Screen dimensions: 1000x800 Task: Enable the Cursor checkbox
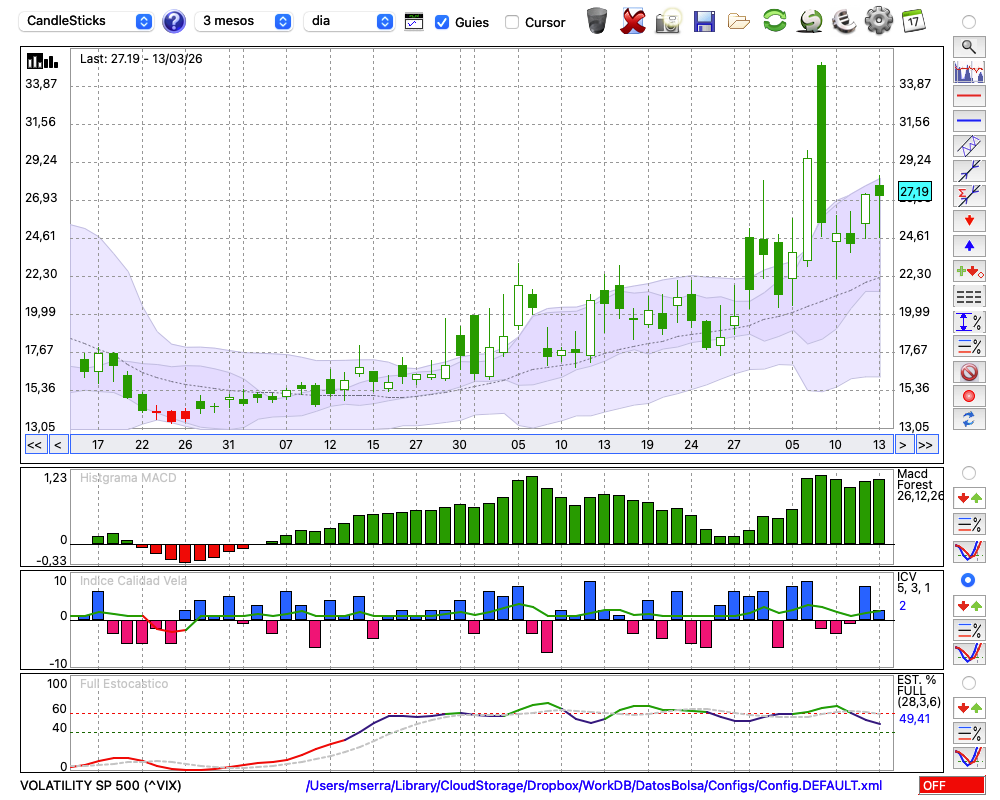tap(512, 22)
